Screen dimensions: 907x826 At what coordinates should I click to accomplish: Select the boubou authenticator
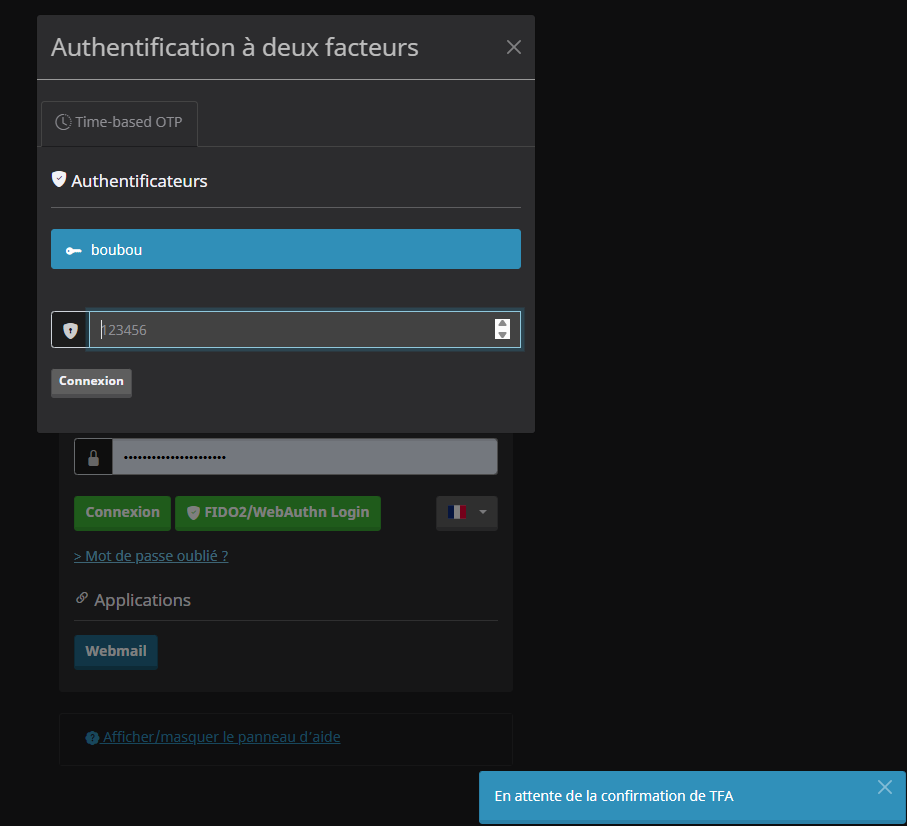(x=286, y=249)
